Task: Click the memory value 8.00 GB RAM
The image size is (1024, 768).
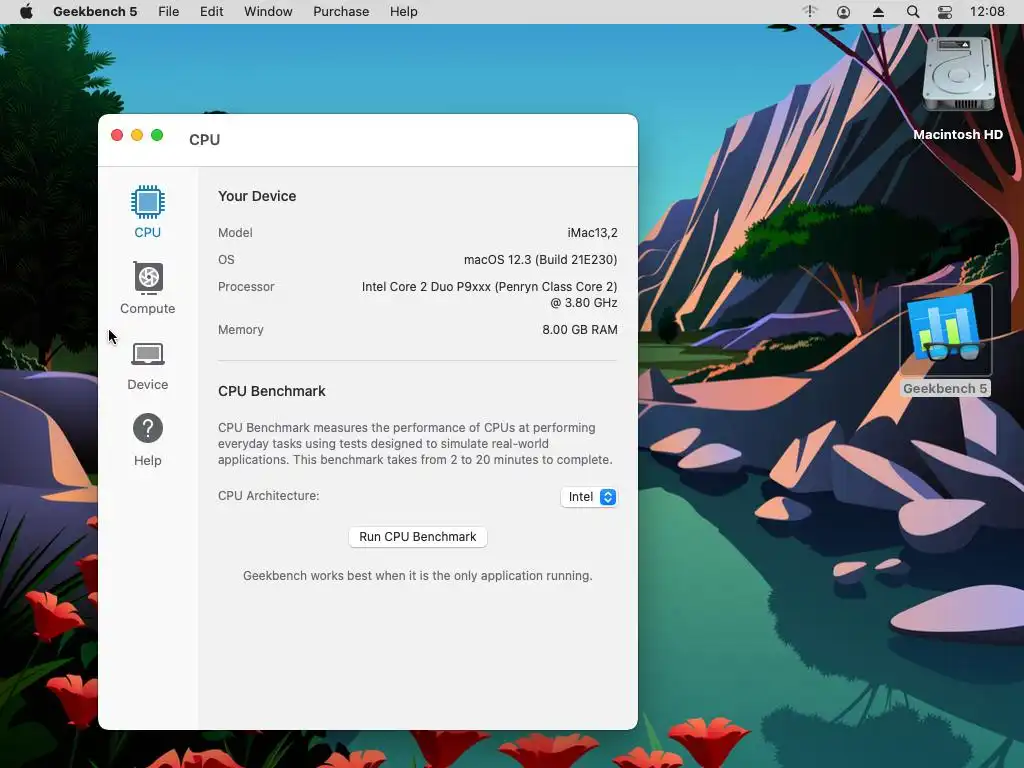Action: 580,330
